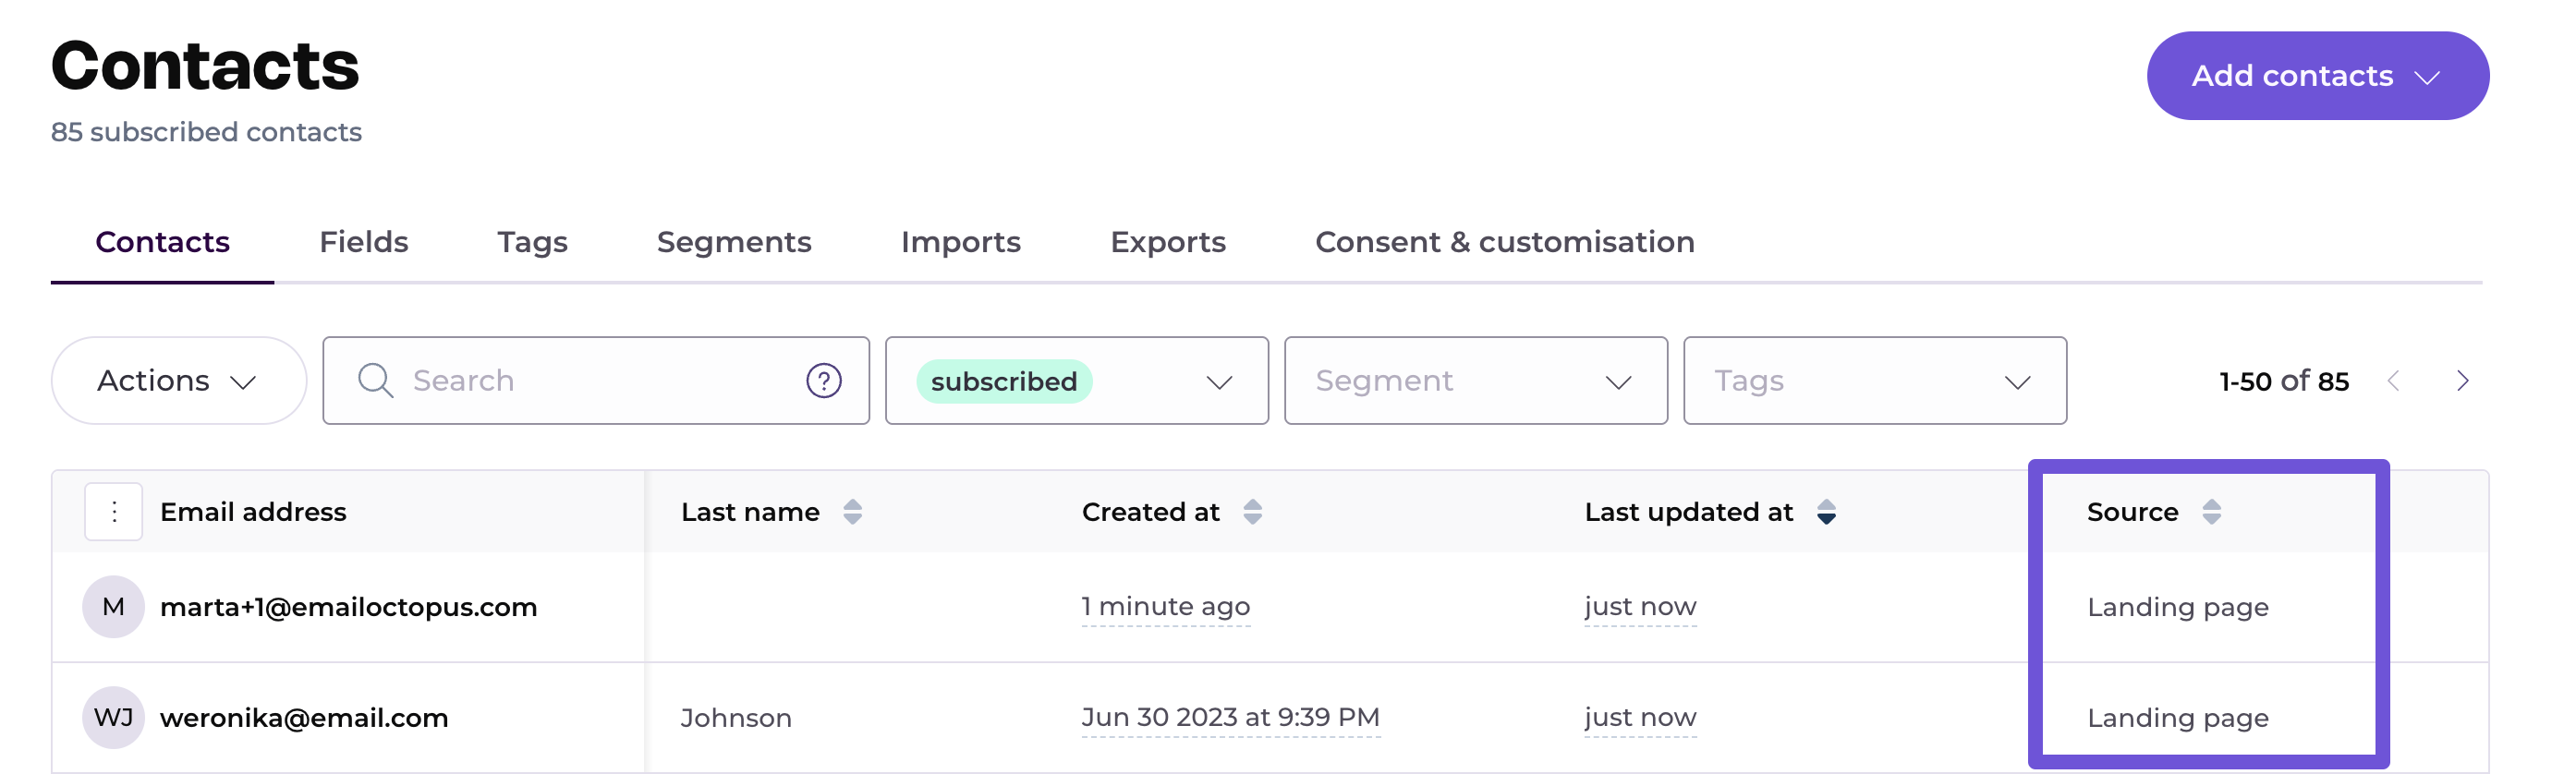
Task: Sort contacts by Last name
Action: coord(852,512)
